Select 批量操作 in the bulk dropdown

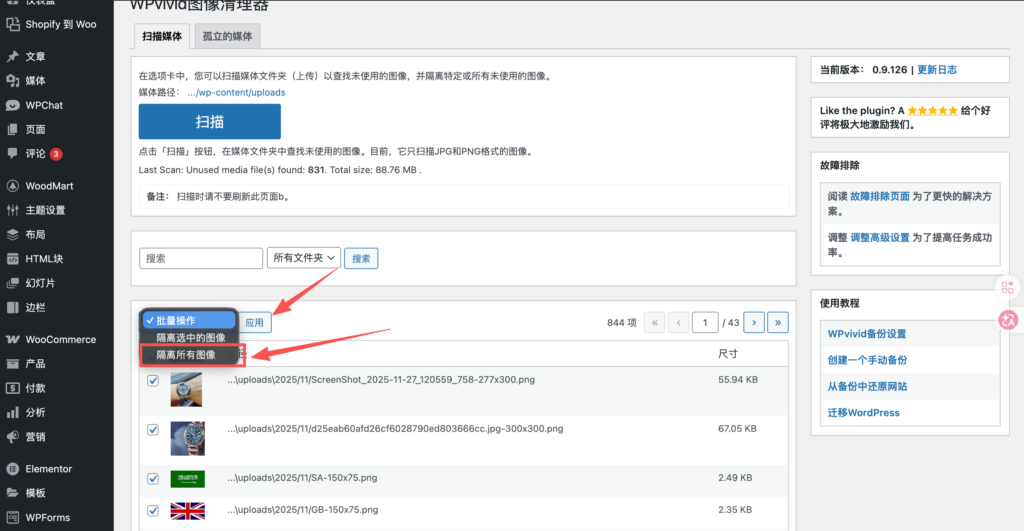(188, 320)
